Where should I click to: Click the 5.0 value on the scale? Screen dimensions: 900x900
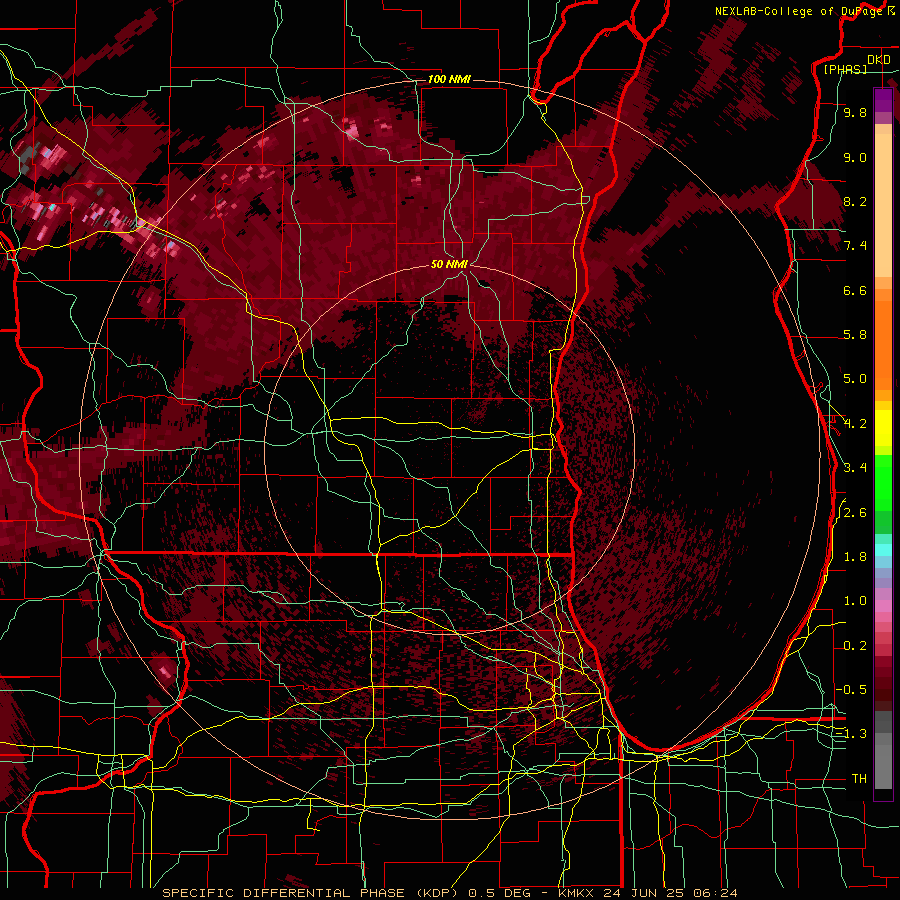[x=855, y=379]
